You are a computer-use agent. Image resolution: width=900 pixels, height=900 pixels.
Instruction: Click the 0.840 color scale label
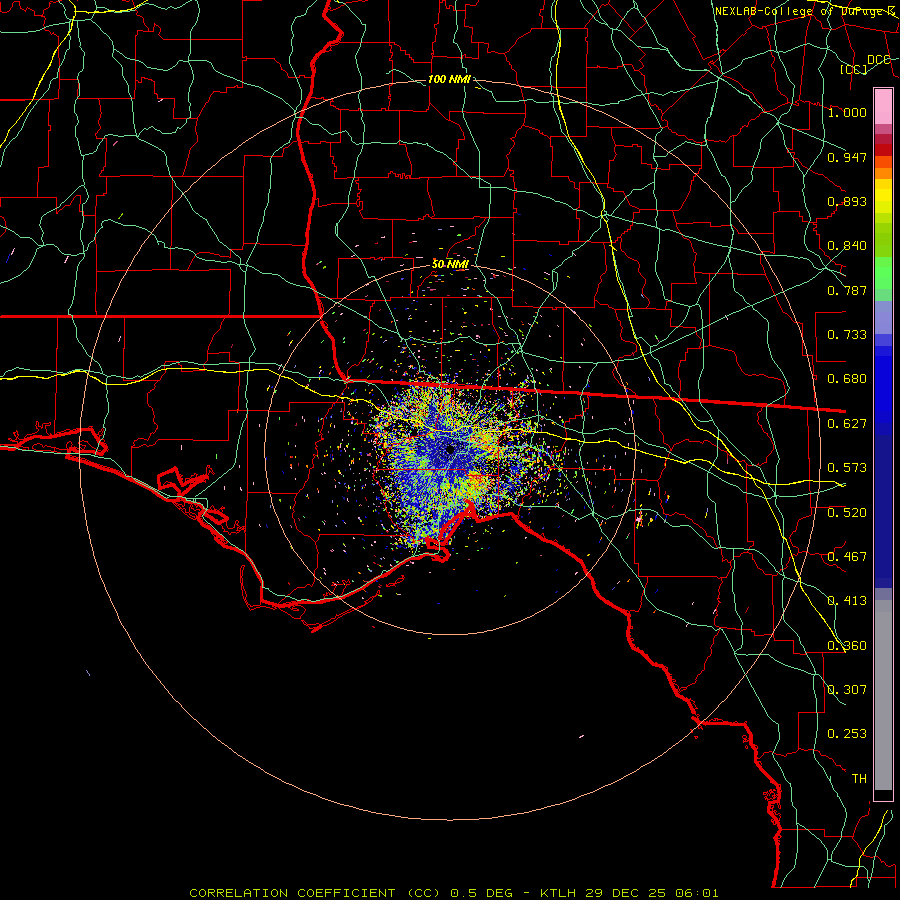click(847, 246)
